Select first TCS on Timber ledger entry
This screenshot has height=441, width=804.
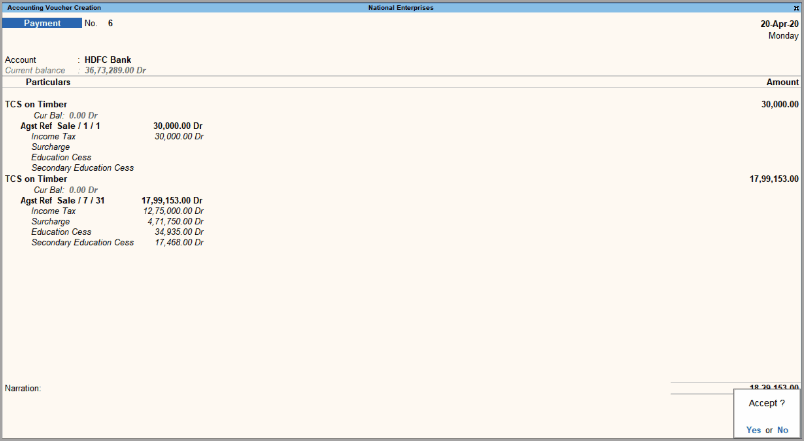(36, 104)
